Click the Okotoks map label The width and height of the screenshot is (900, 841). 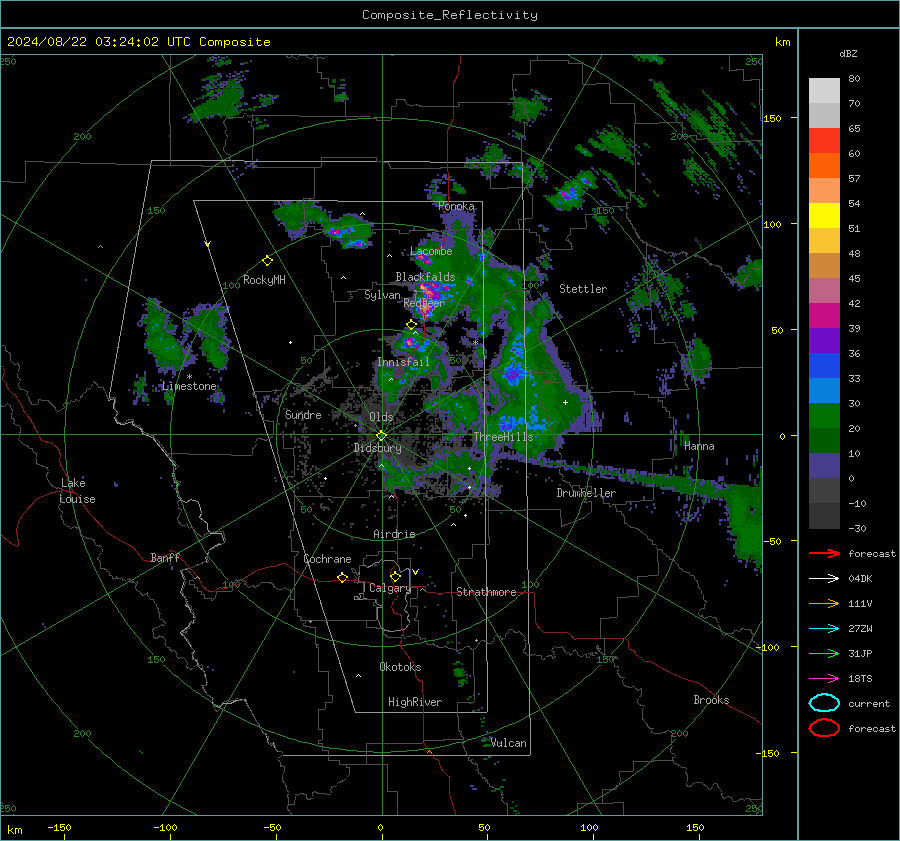click(401, 667)
